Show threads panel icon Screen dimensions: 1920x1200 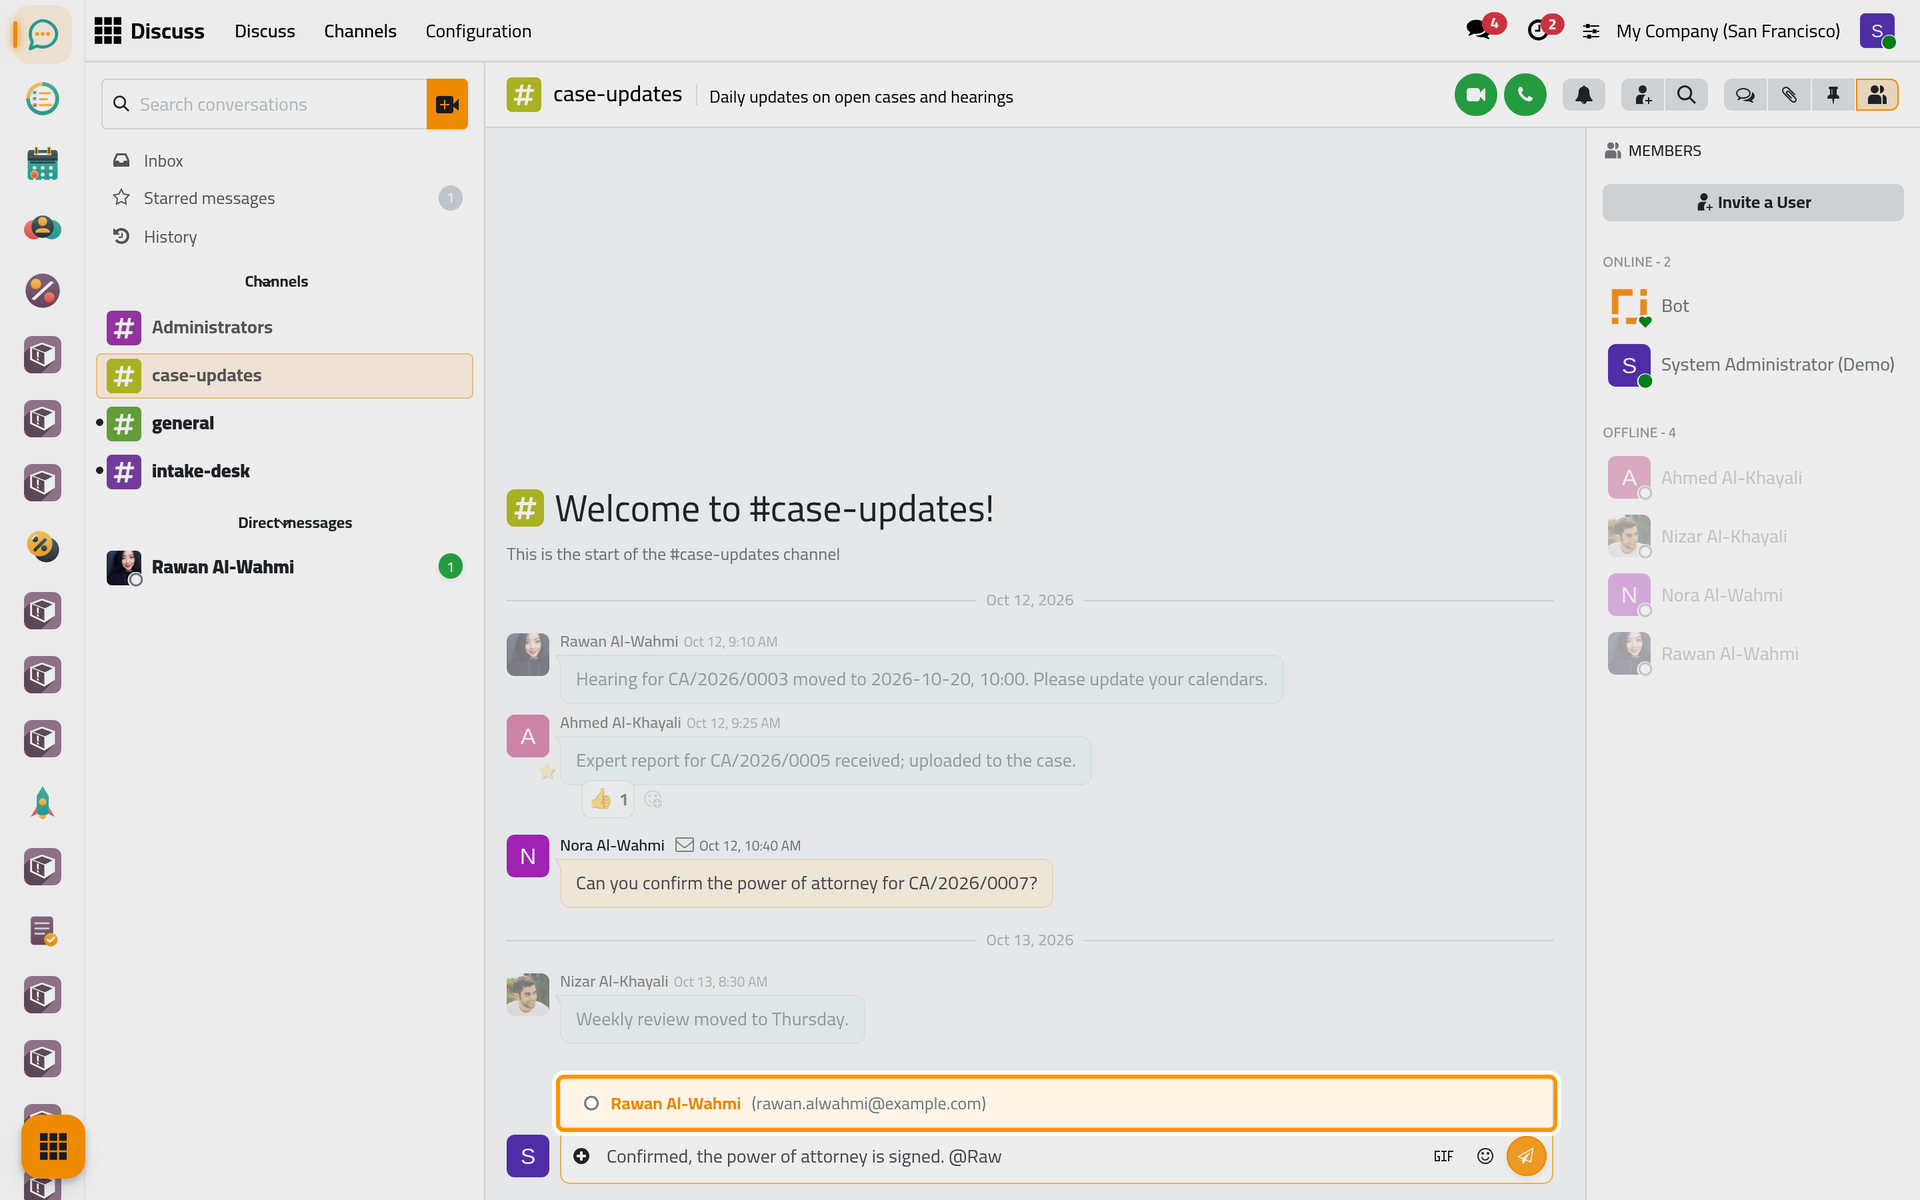click(1745, 95)
